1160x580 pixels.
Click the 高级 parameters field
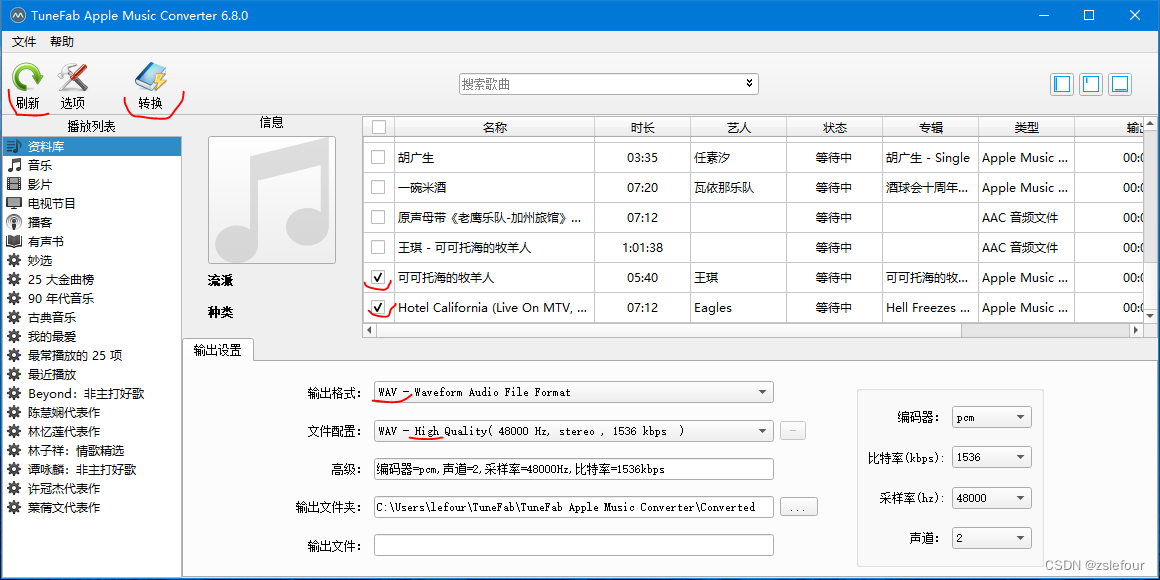click(573, 469)
